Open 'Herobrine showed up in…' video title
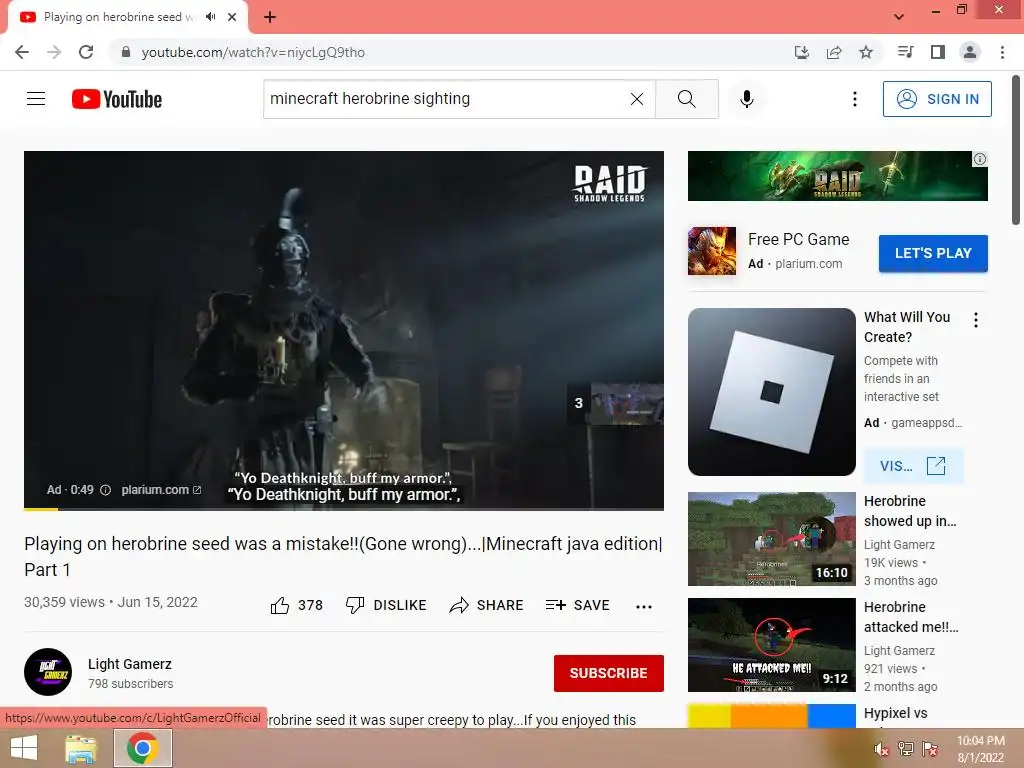 [910, 511]
